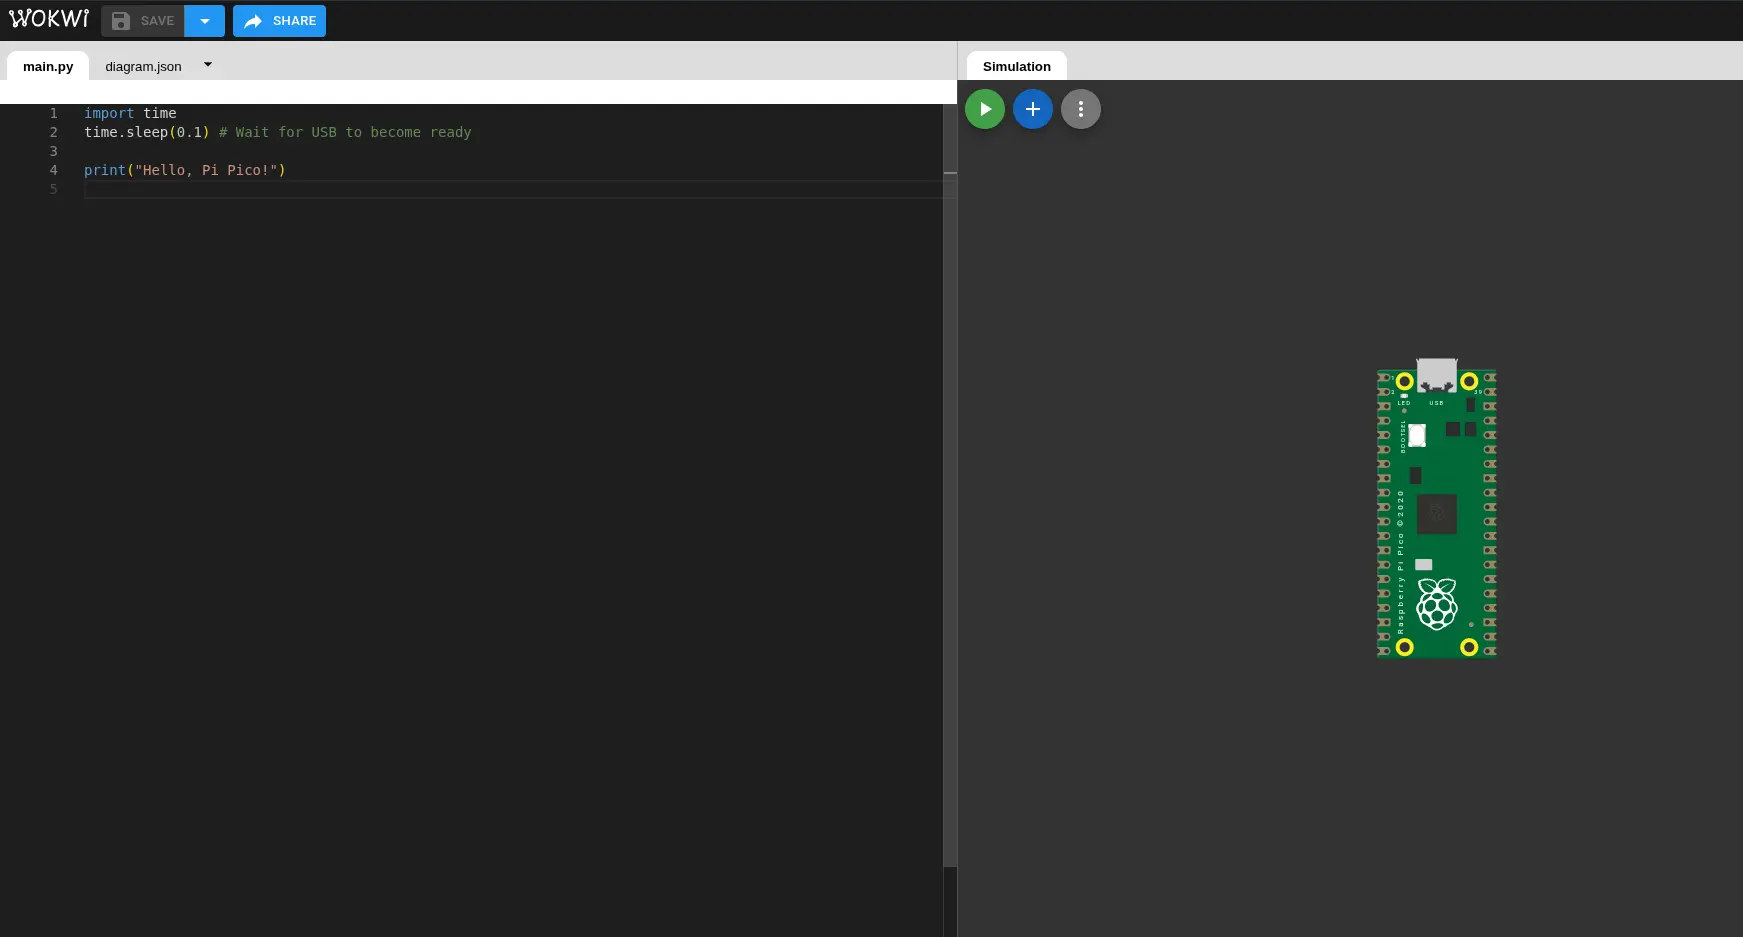Click the Pico micro USB connector
The image size is (1743, 937).
pos(1437,375)
